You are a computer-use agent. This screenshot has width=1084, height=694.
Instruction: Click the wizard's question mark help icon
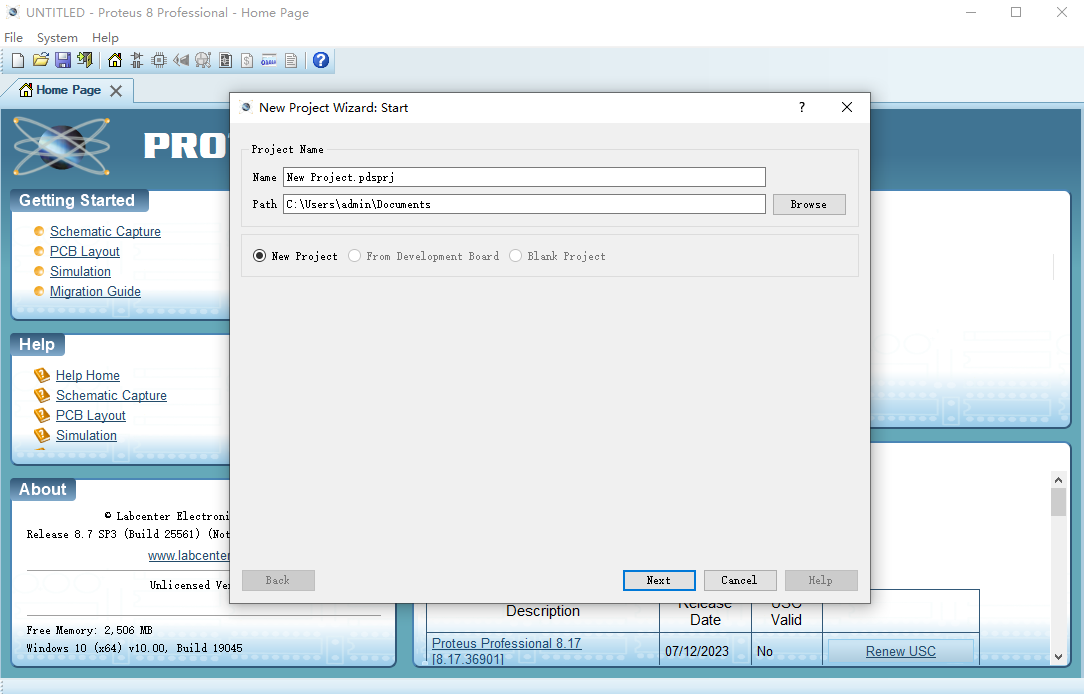(802, 107)
